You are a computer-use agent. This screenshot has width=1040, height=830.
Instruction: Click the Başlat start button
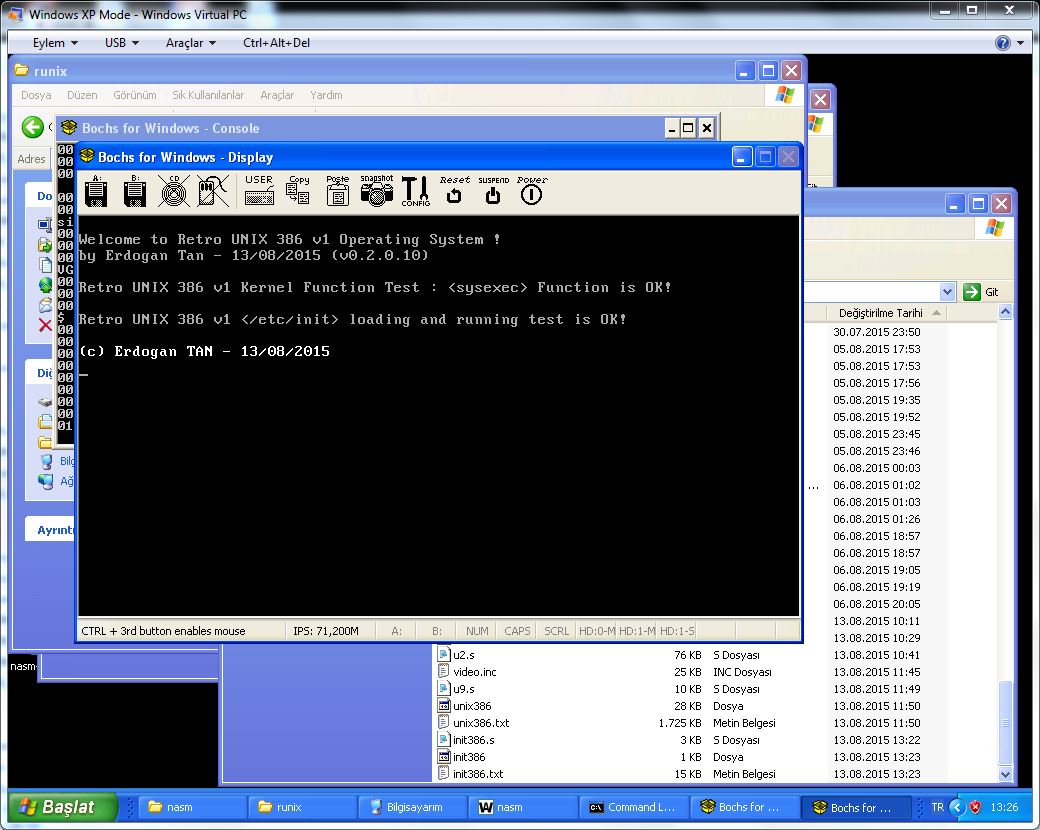pos(63,807)
